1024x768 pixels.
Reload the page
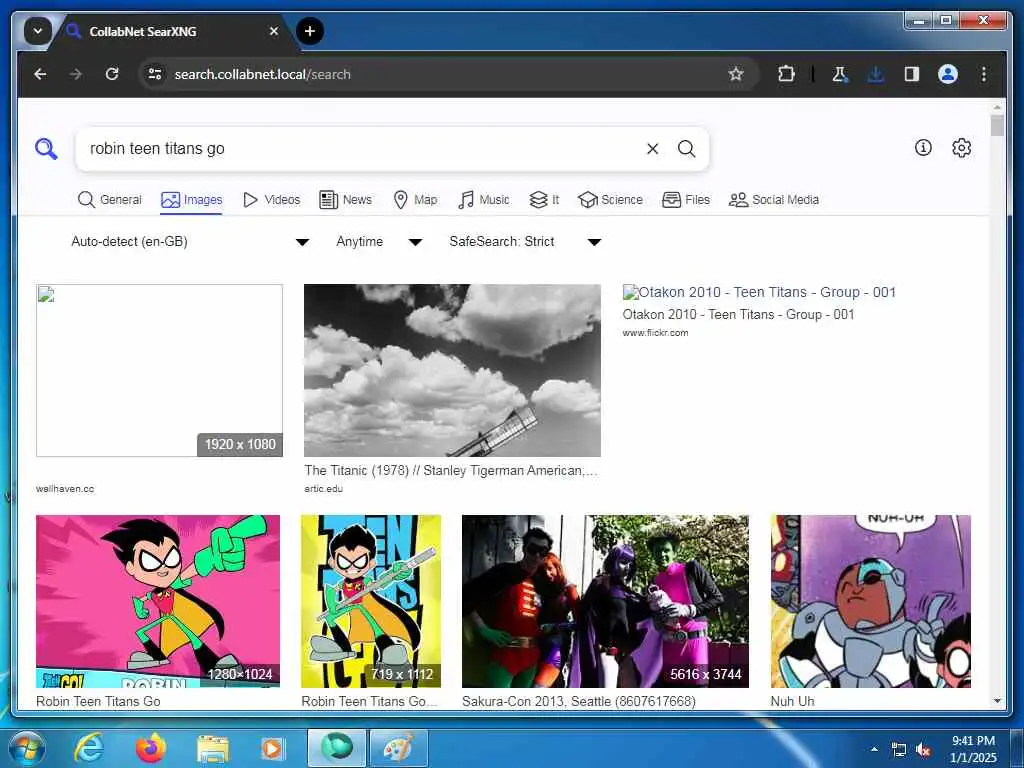tap(112, 74)
